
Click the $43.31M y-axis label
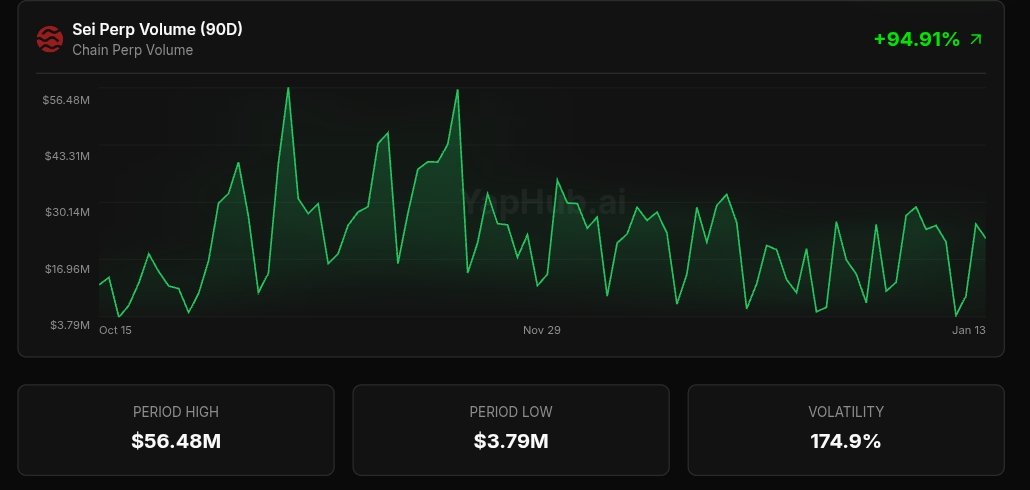coord(67,156)
